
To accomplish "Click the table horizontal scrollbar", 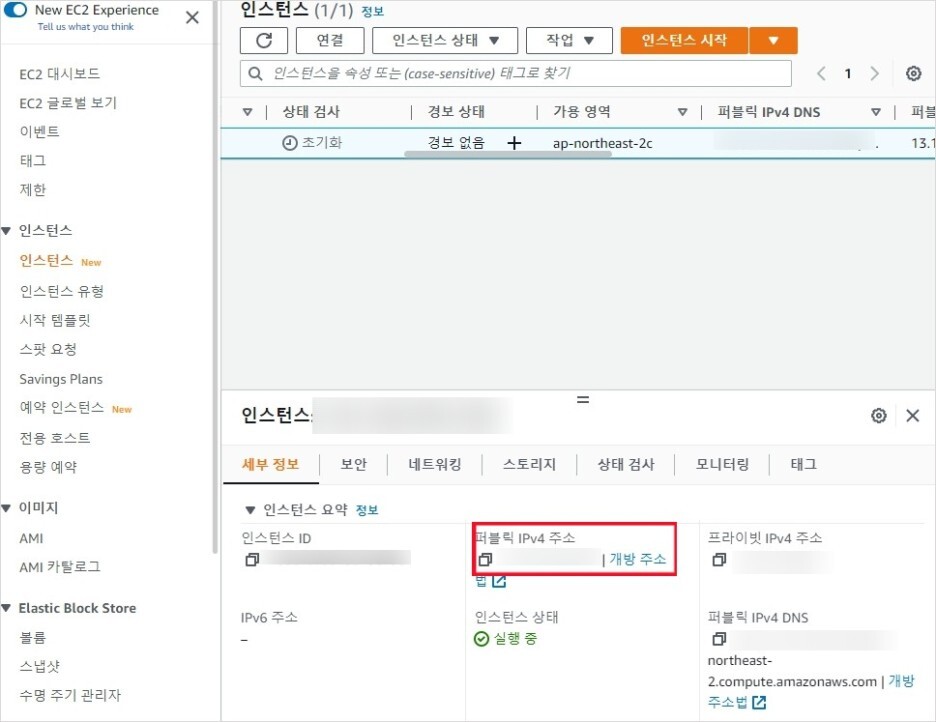I will tap(507, 154).
